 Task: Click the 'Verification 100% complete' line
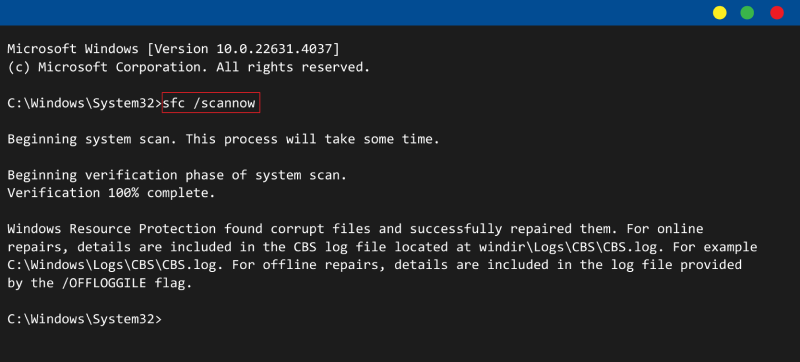pos(111,193)
